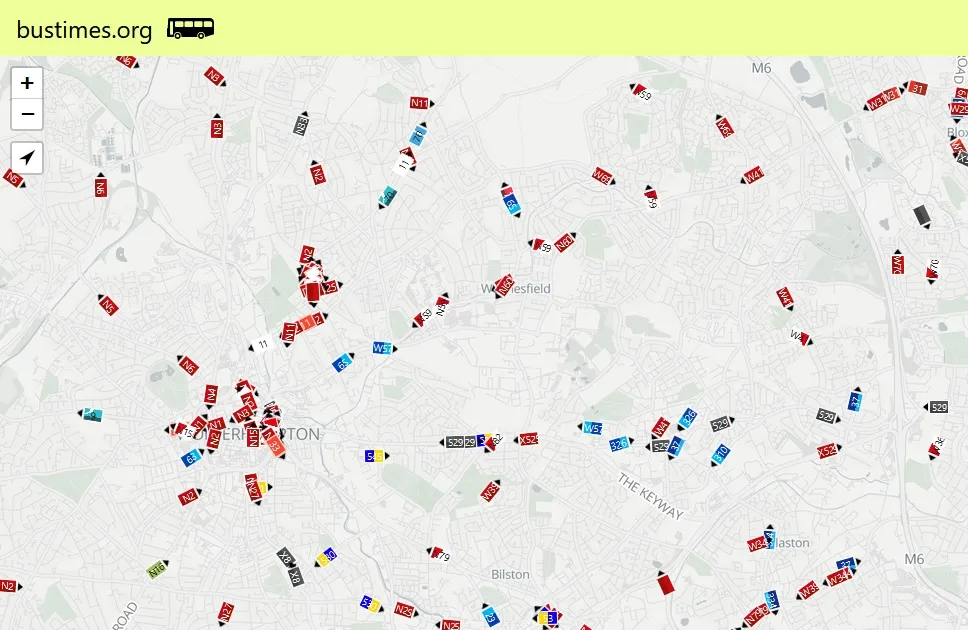Open the bustimes.org home link
This screenshot has height=630, width=968.
click(x=85, y=30)
